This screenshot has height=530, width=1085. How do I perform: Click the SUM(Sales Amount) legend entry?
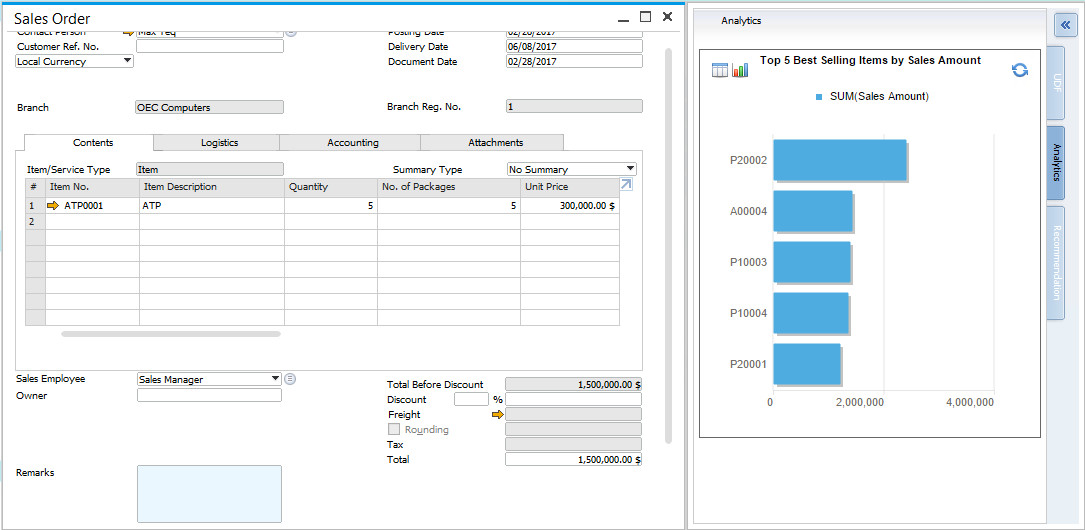871,96
